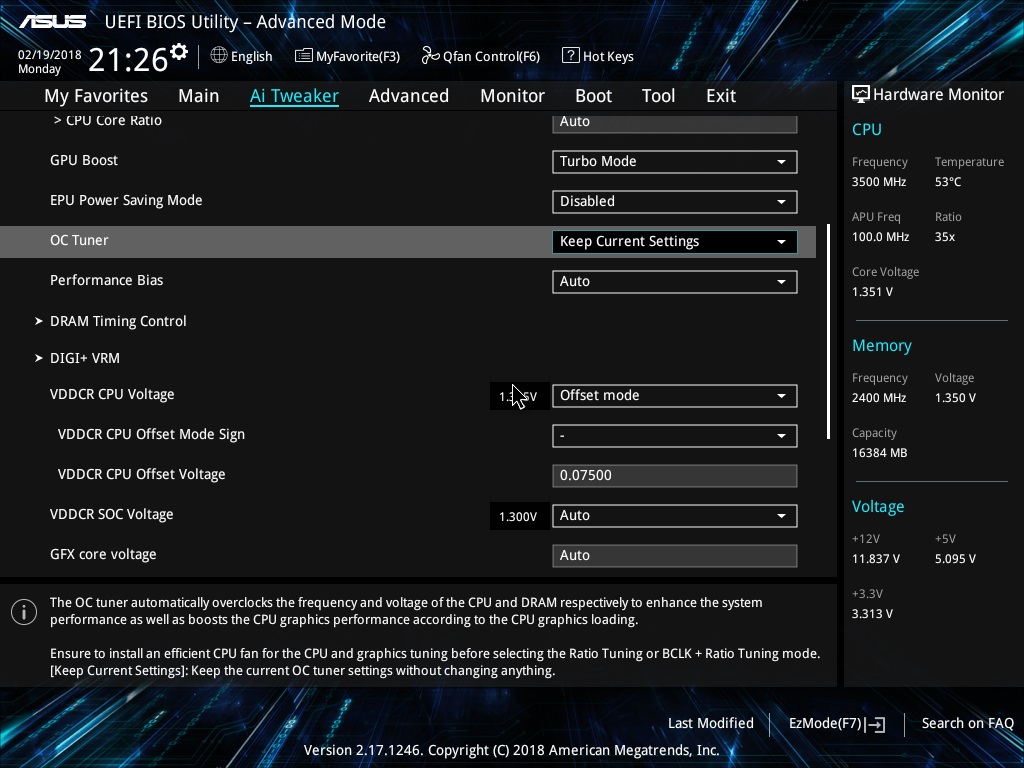Open the OC Tuner dropdown

click(x=675, y=242)
